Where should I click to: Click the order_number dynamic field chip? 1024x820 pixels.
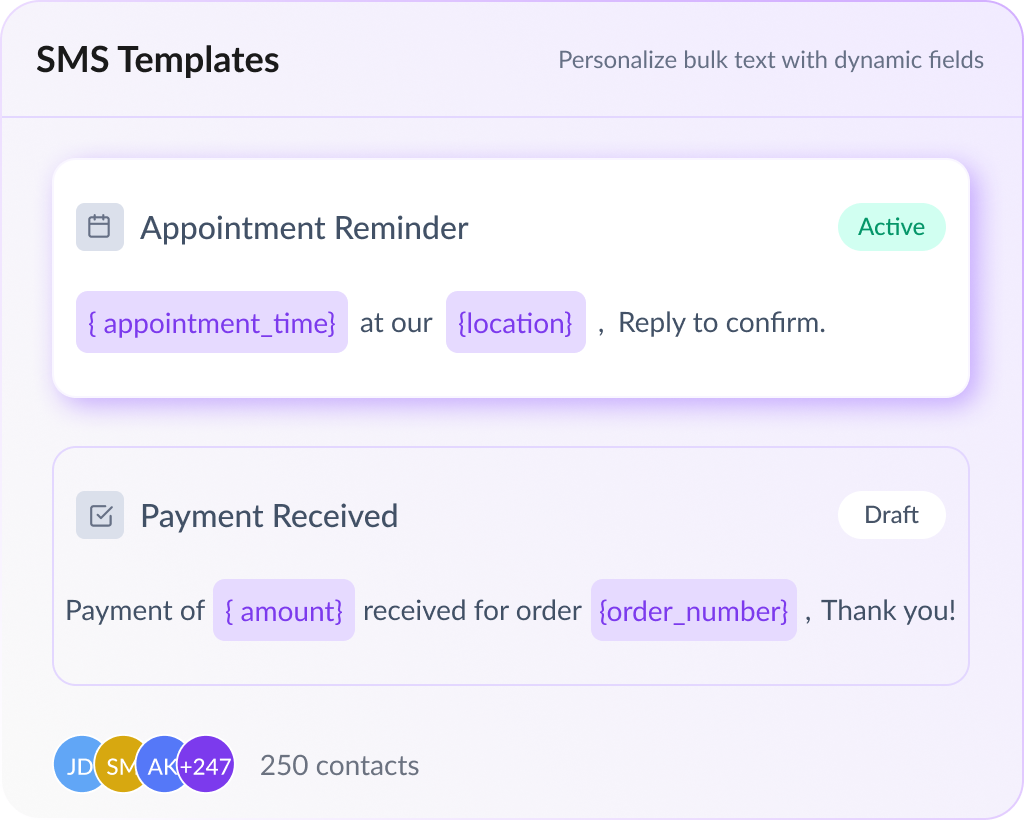tap(693, 610)
